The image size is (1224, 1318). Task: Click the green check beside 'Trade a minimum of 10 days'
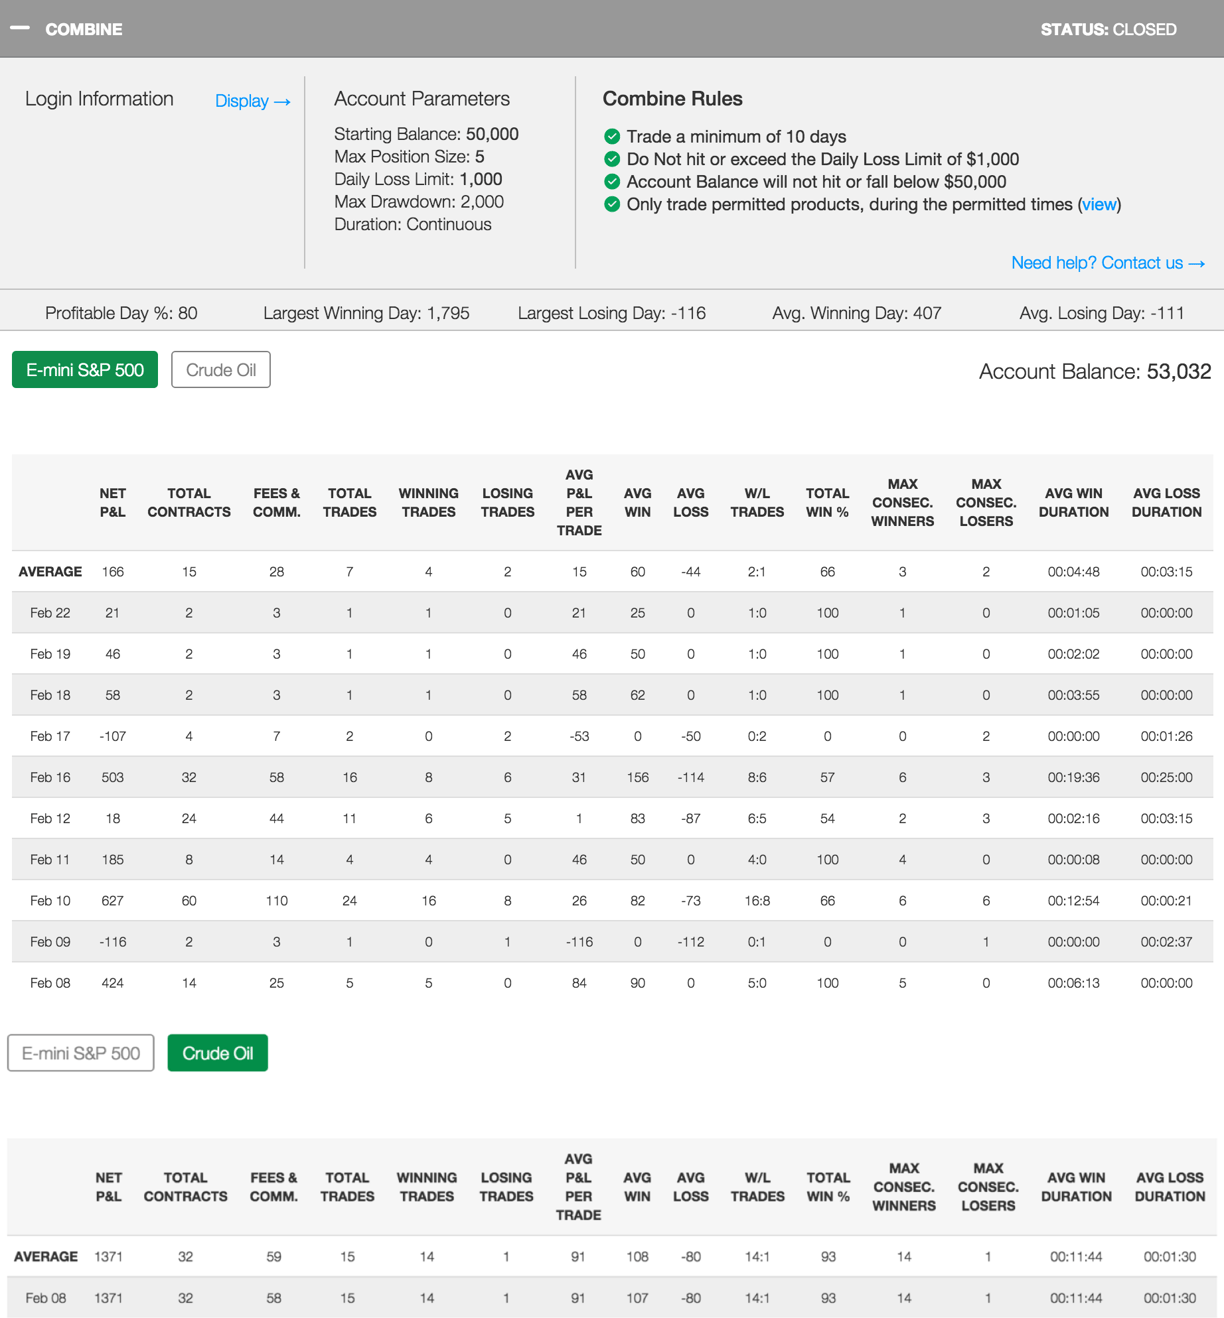pos(612,137)
